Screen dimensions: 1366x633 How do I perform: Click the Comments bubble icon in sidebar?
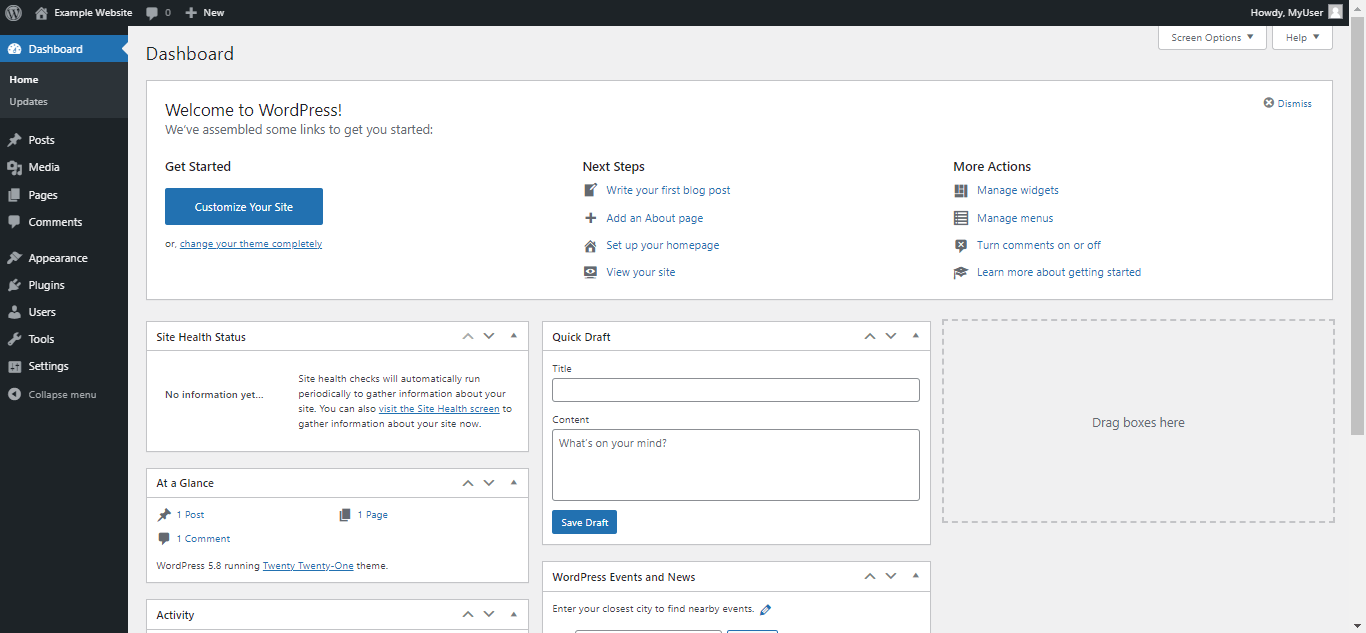pos(16,221)
